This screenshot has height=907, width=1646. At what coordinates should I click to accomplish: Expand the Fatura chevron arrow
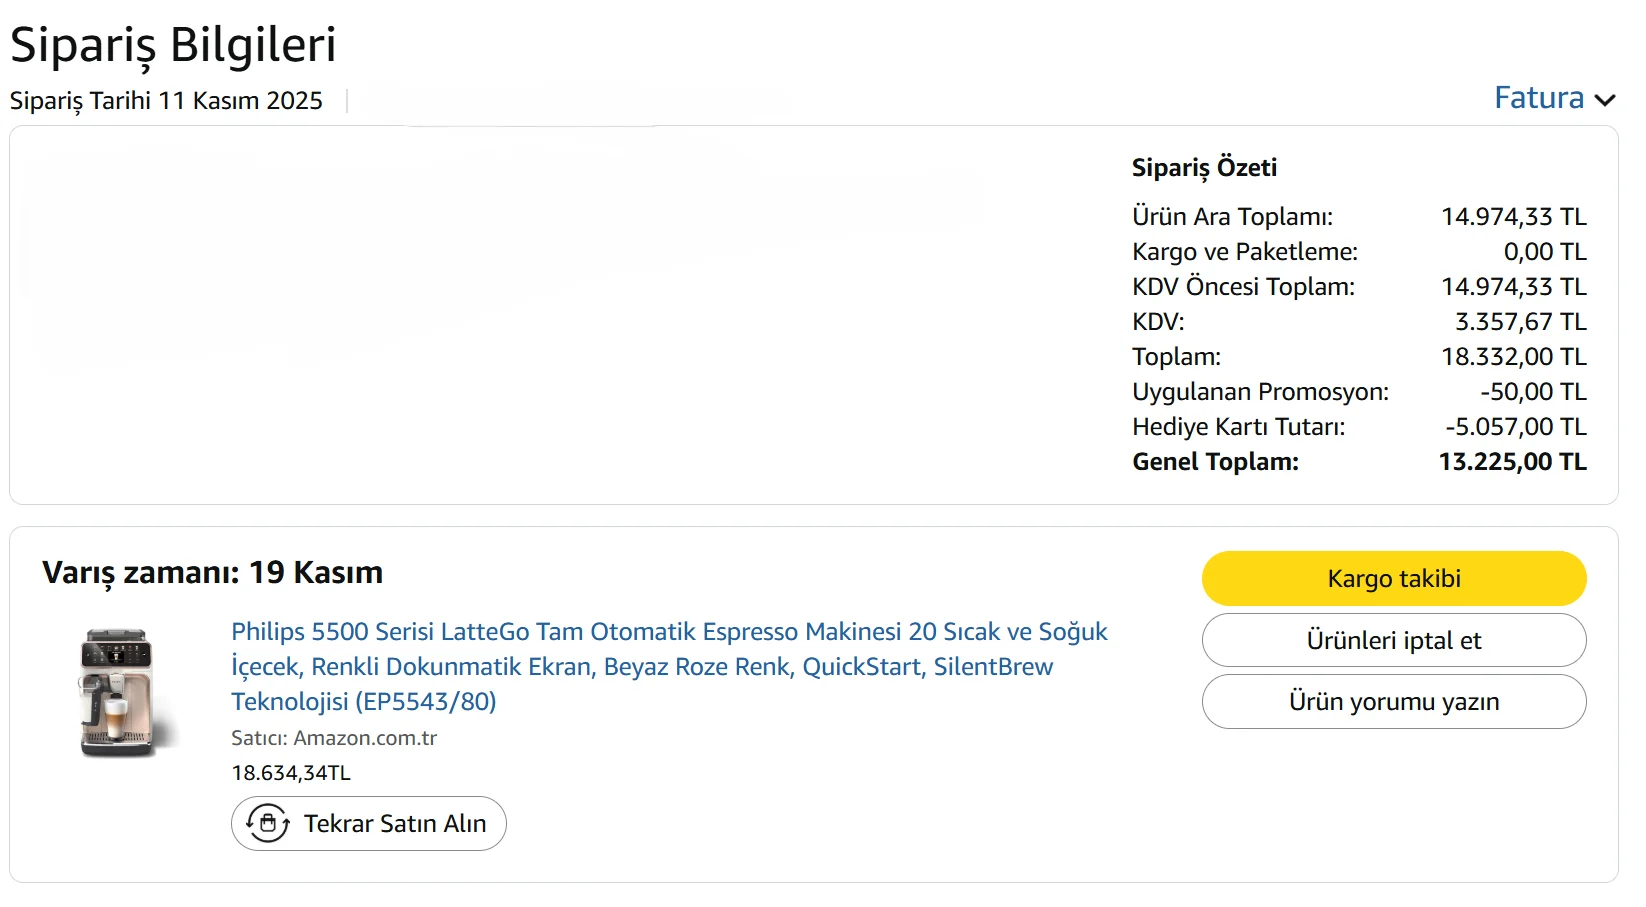pos(1605,100)
